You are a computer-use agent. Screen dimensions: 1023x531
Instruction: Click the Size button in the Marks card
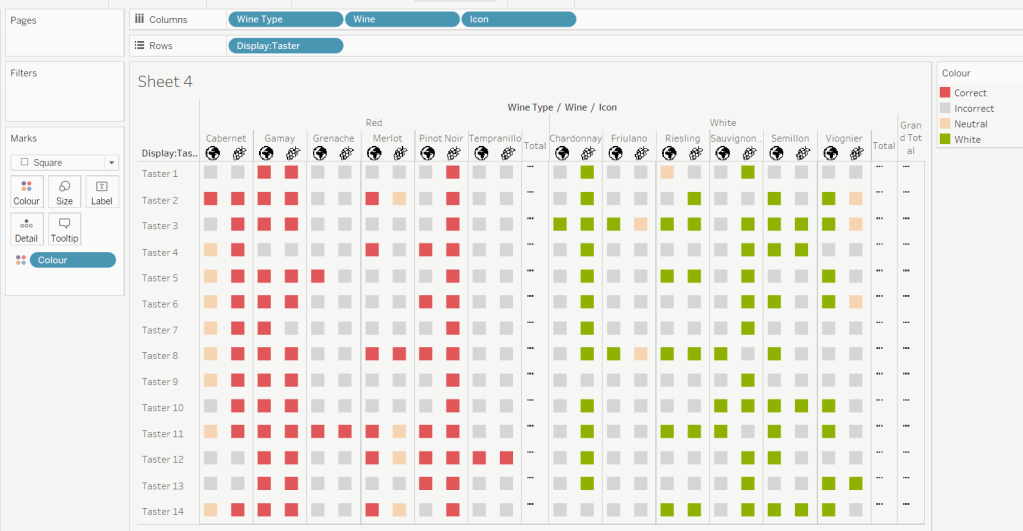click(x=64, y=192)
